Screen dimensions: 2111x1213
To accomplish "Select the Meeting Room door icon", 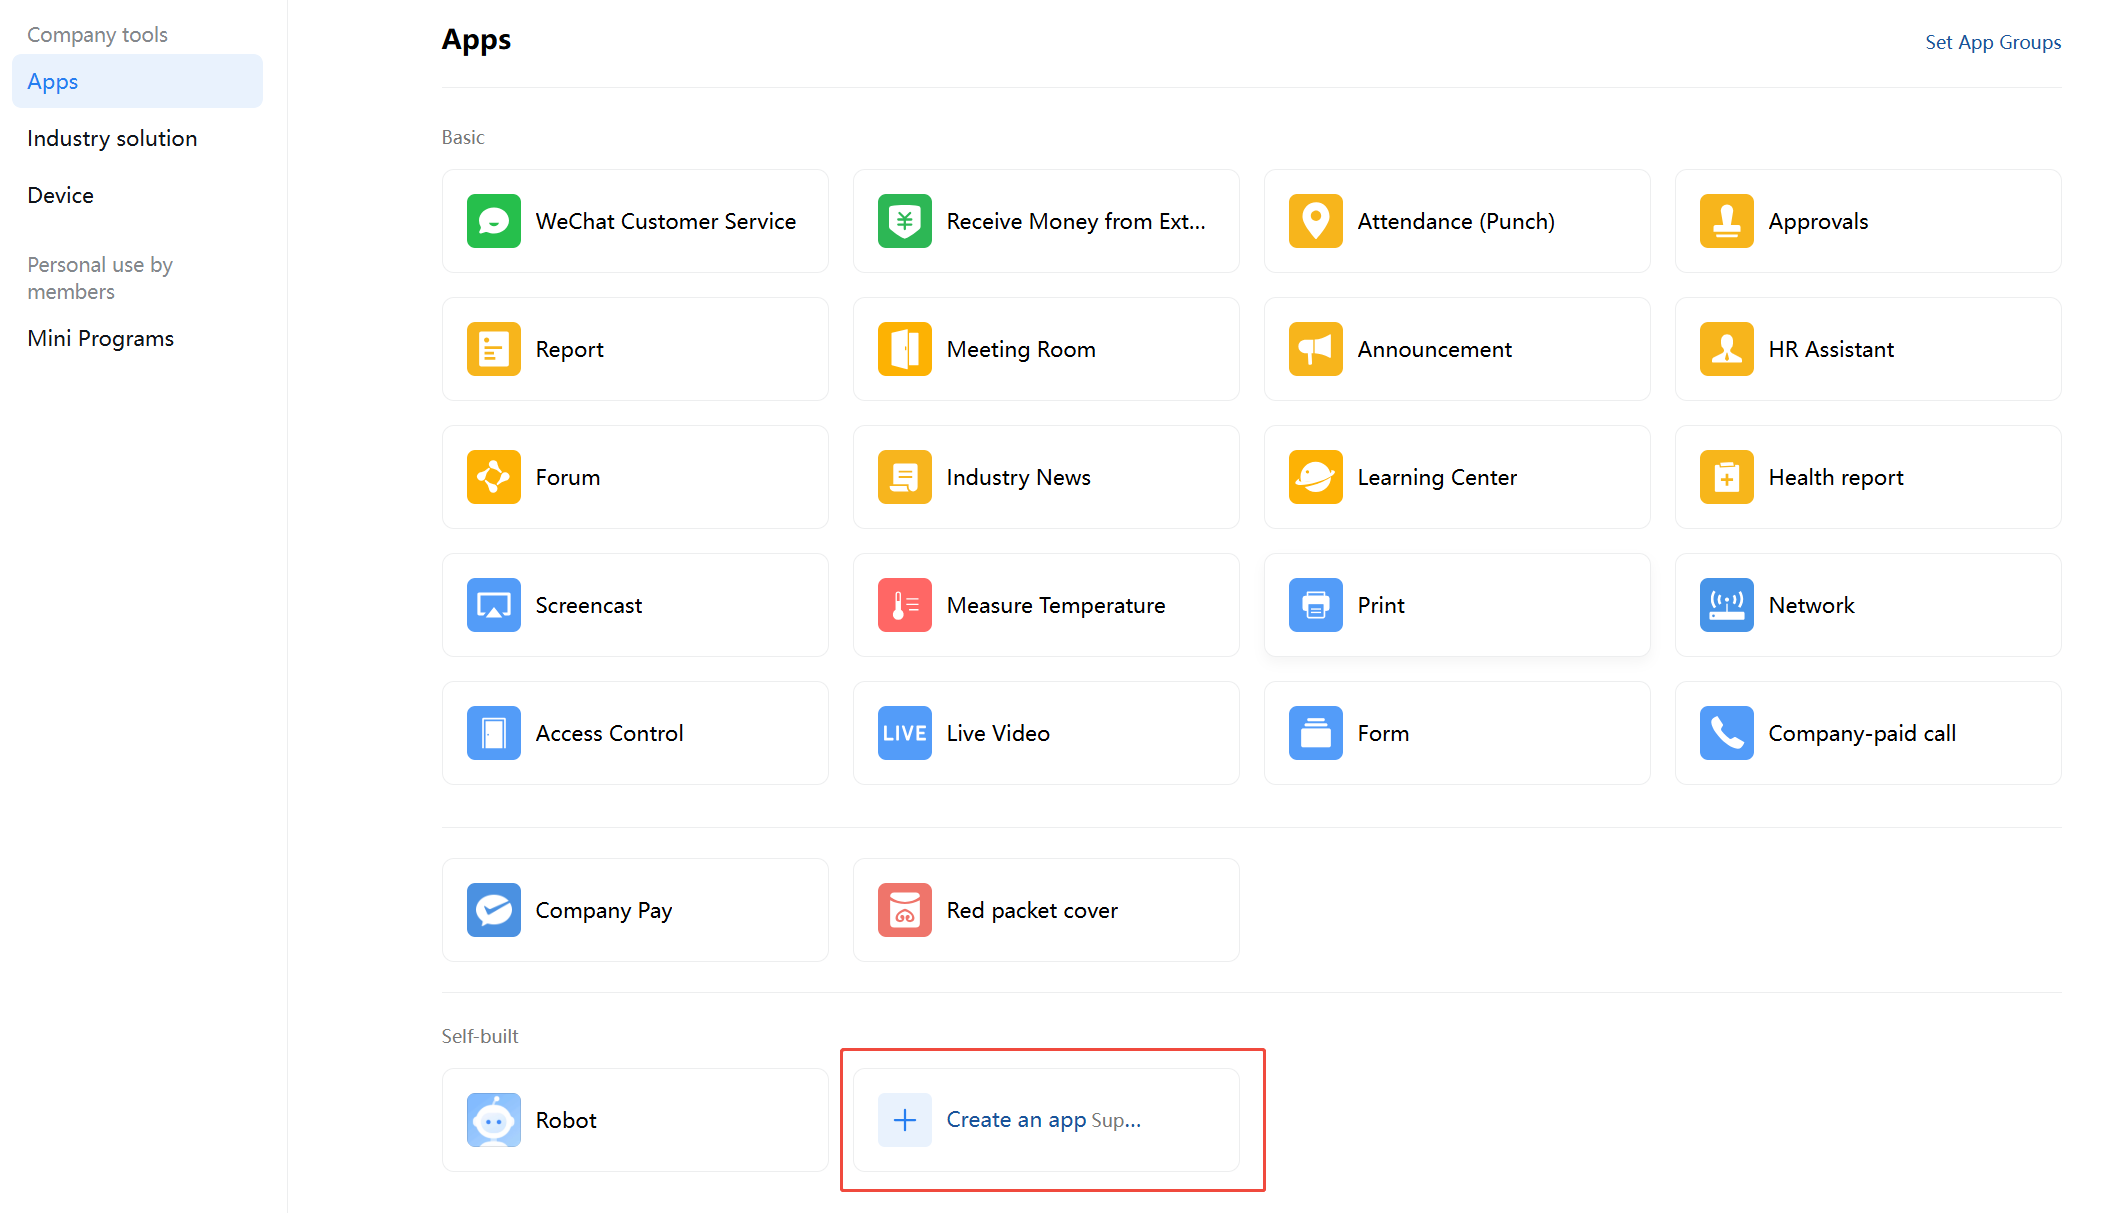I will point(904,349).
